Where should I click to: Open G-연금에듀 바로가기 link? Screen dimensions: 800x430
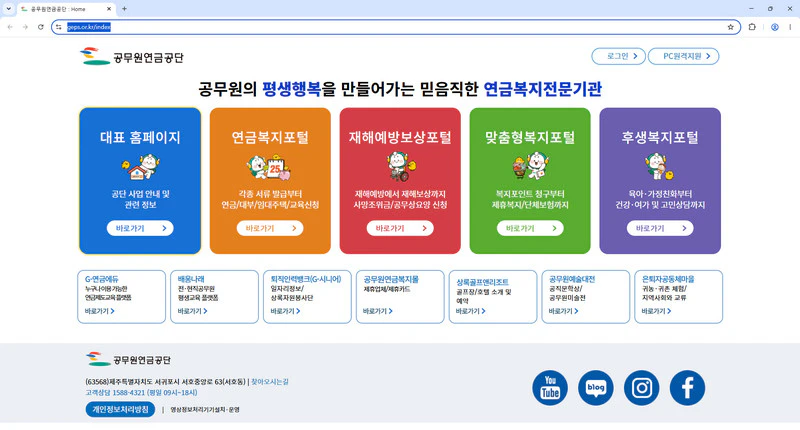(x=99, y=311)
